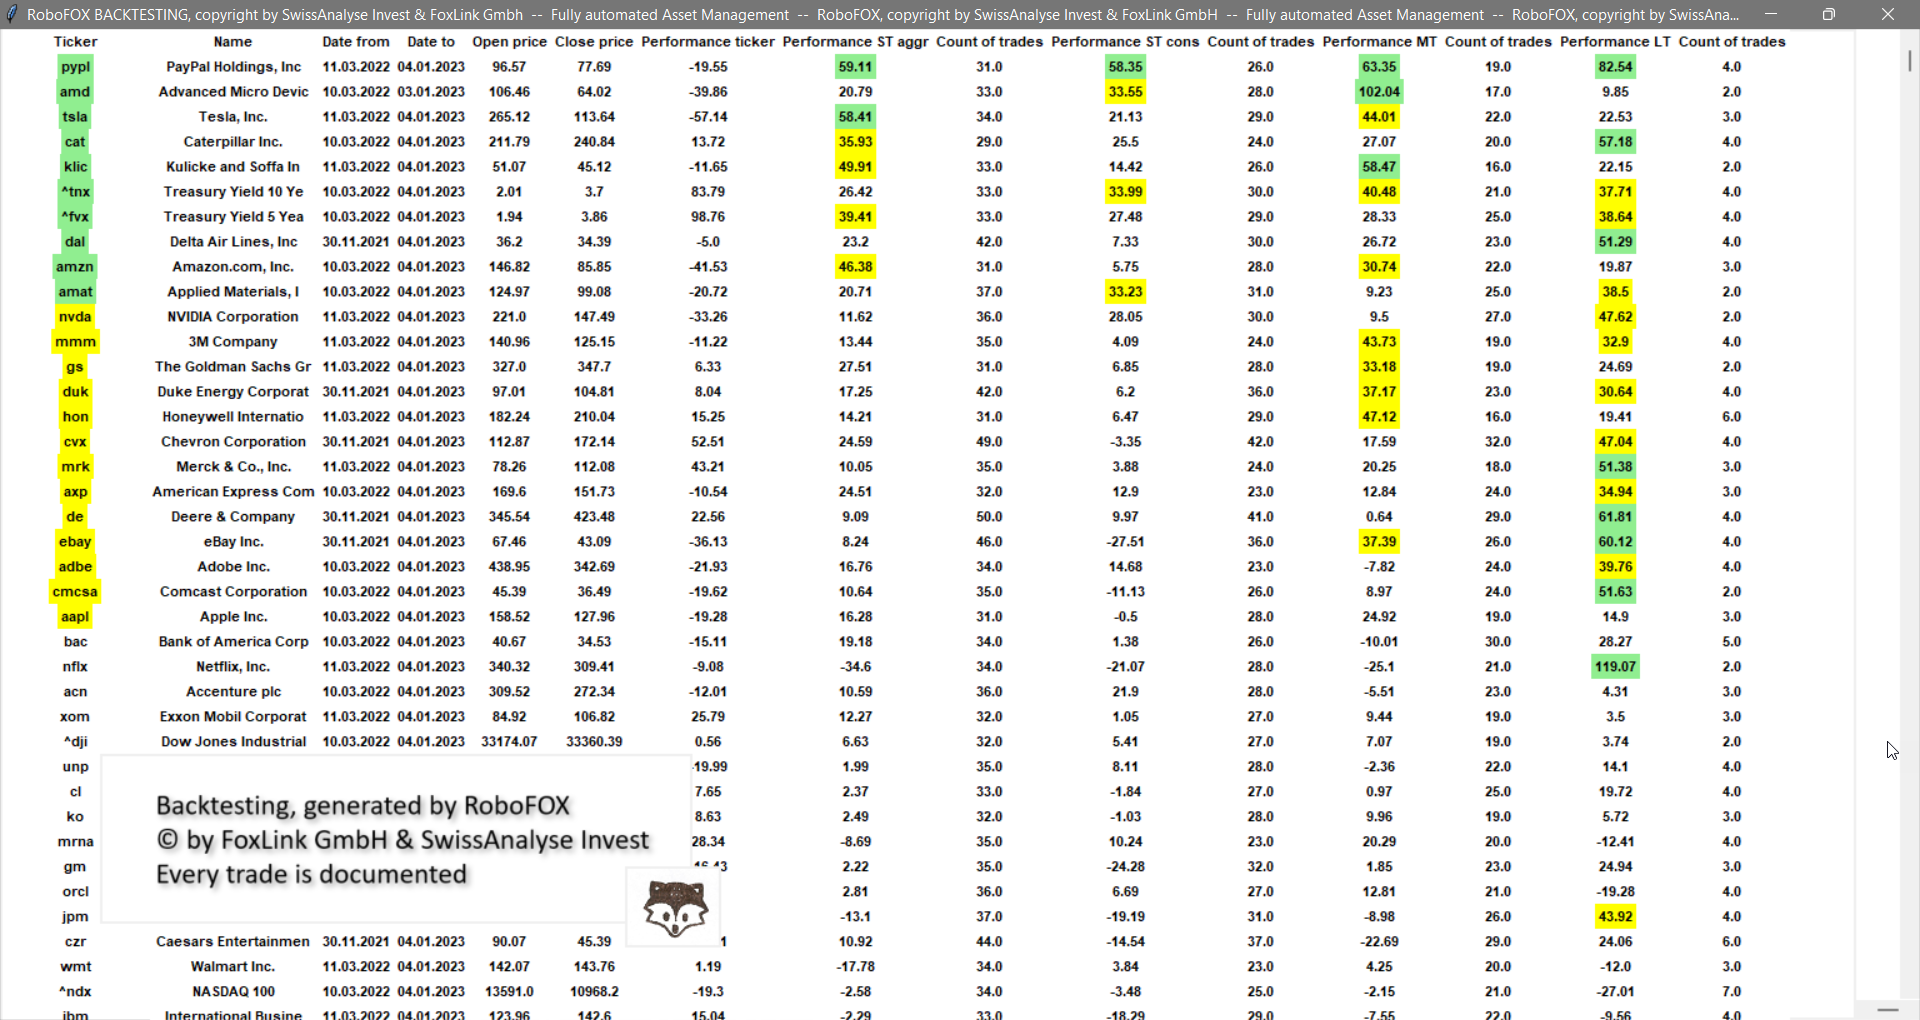Click highlighted 82.54 LT performance for pypl
Screen dimensions: 1920x1020
click(1615, 67)
